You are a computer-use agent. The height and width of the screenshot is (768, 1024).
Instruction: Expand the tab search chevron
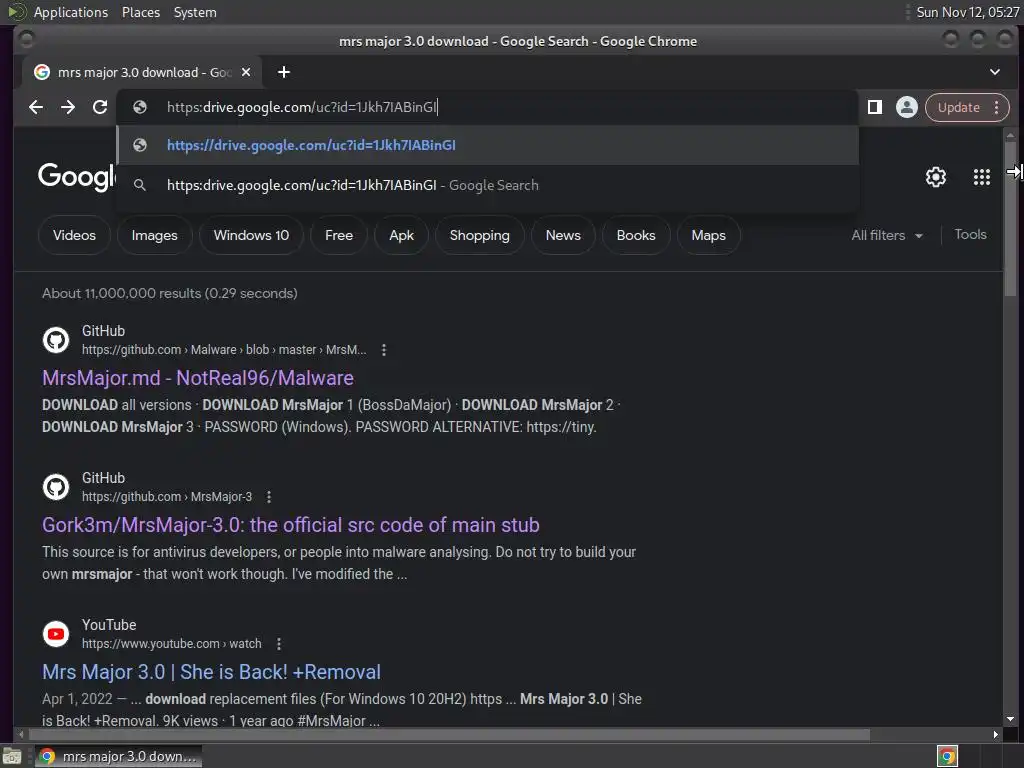tap(995, 72)
